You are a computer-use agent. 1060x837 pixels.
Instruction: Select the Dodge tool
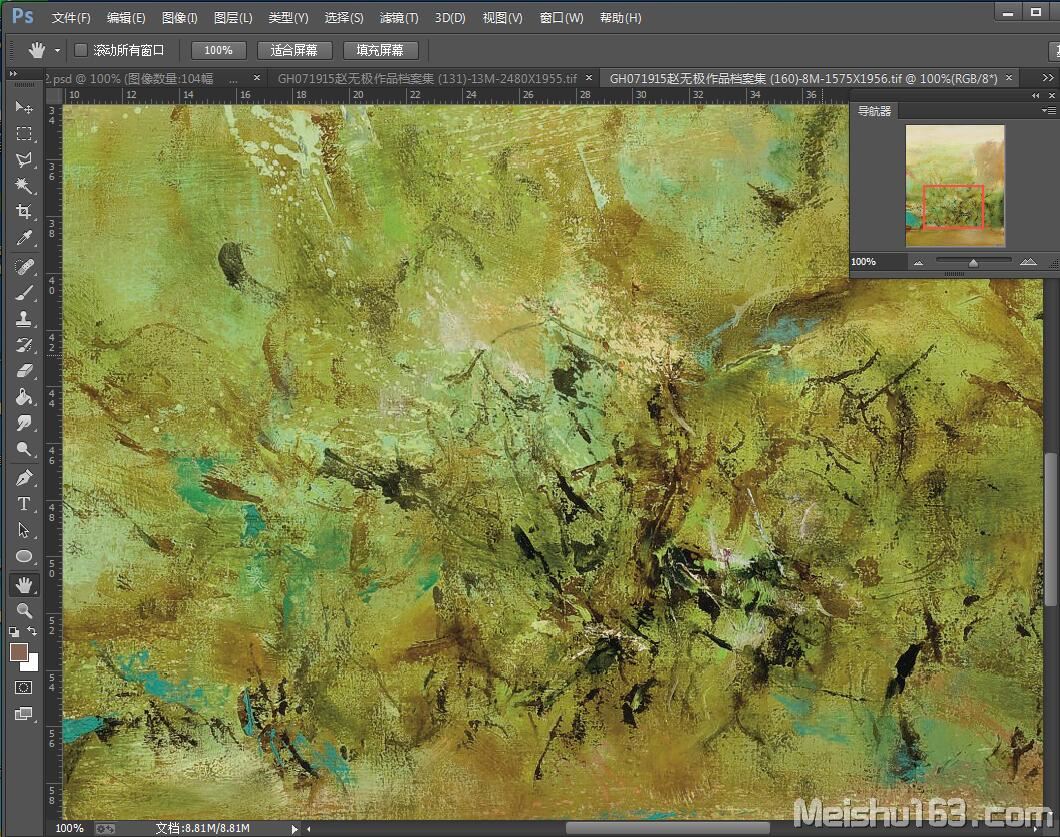click(x=24, y=449)
